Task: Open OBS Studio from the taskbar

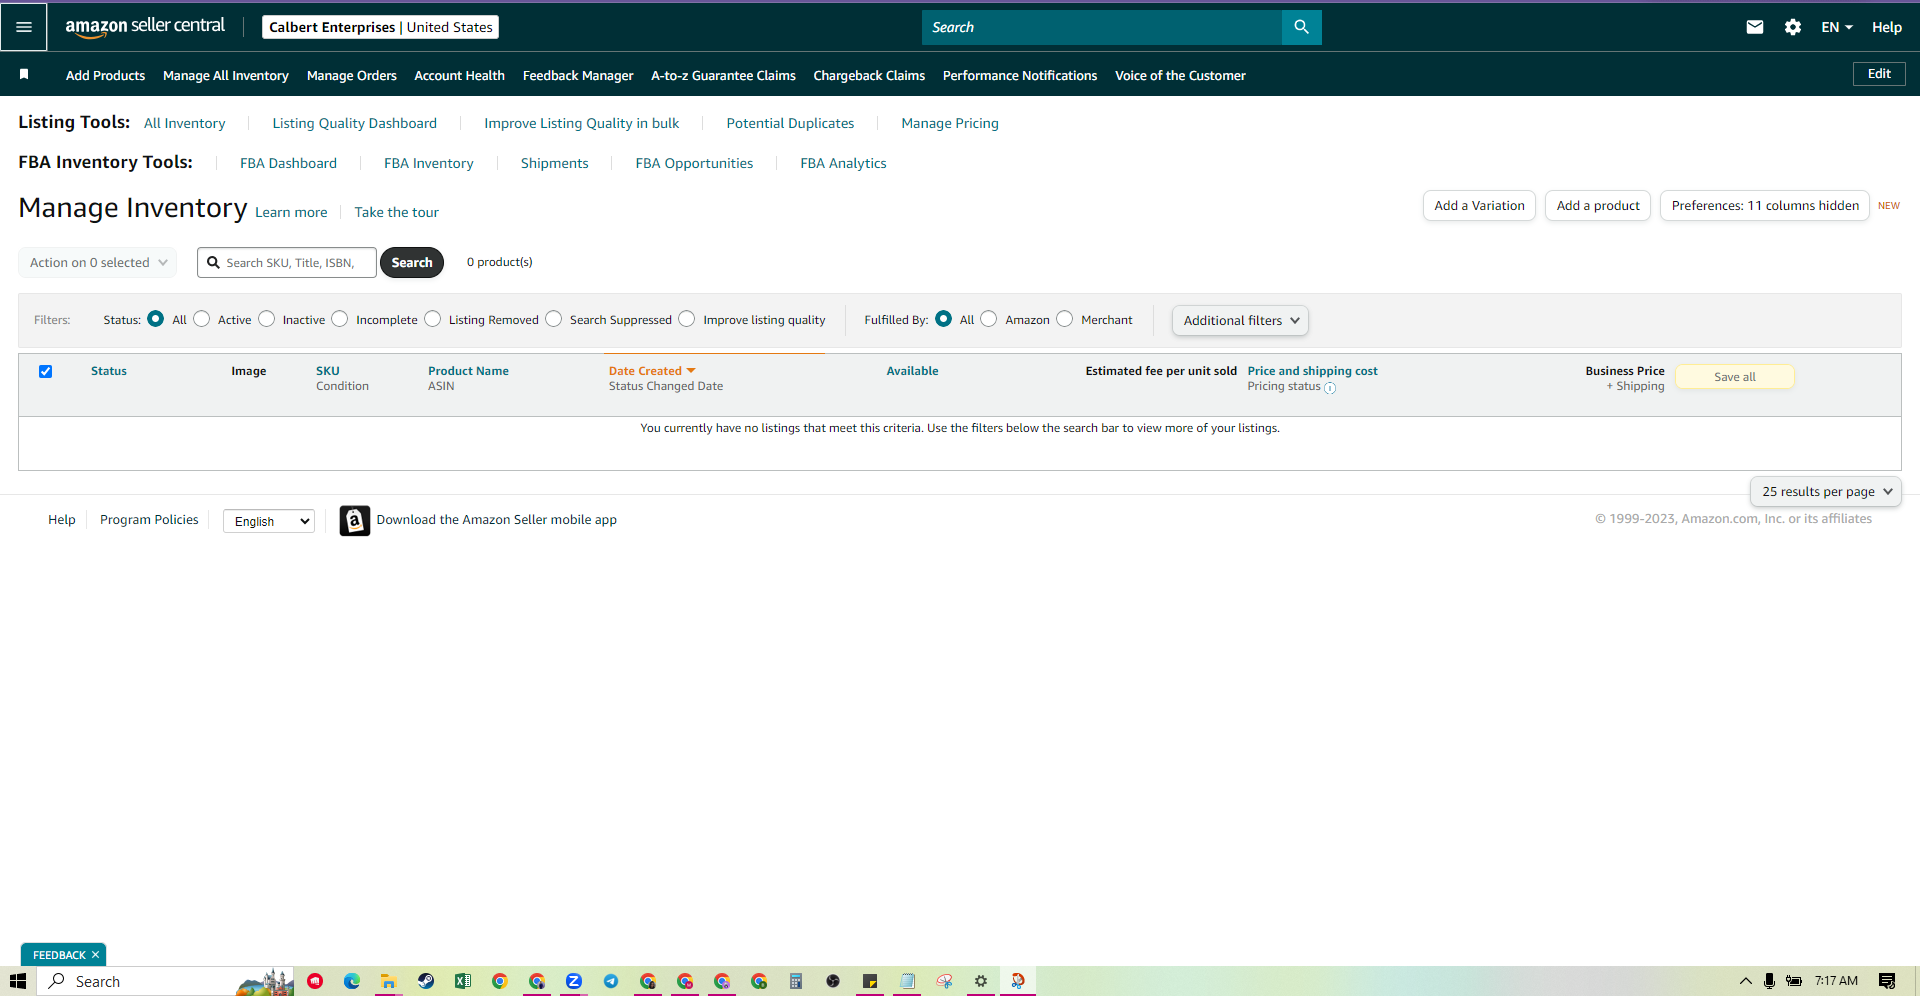Action: click(833, 981)
